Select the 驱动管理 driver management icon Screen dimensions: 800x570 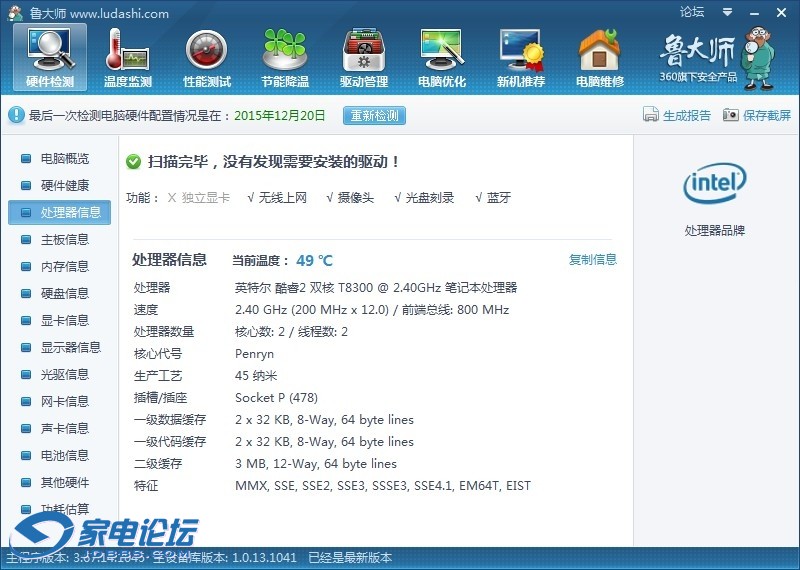coord(363,56)
